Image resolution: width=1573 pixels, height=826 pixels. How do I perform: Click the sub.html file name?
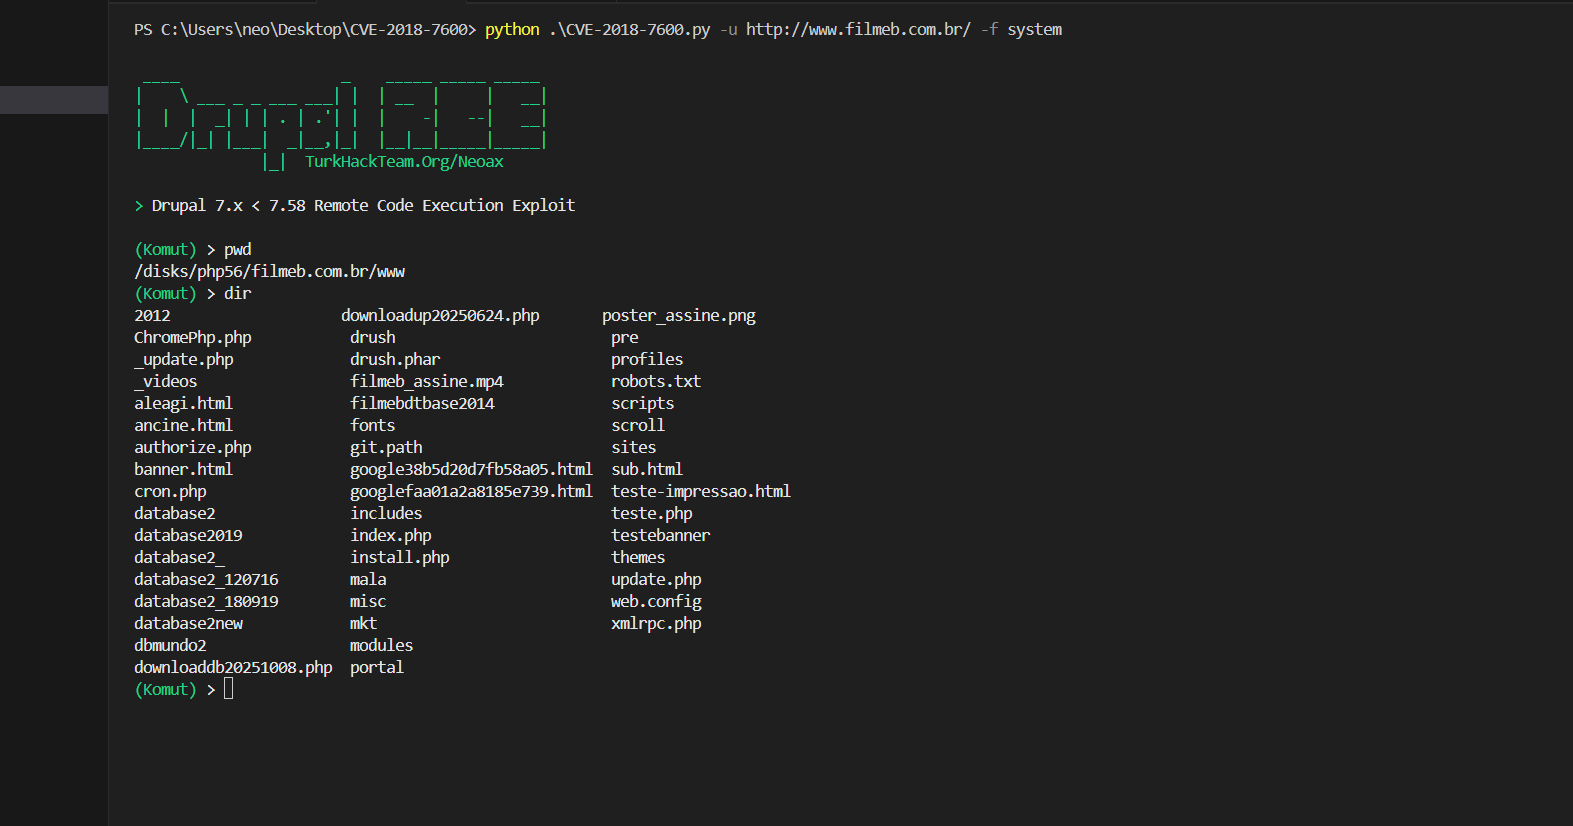647,470
